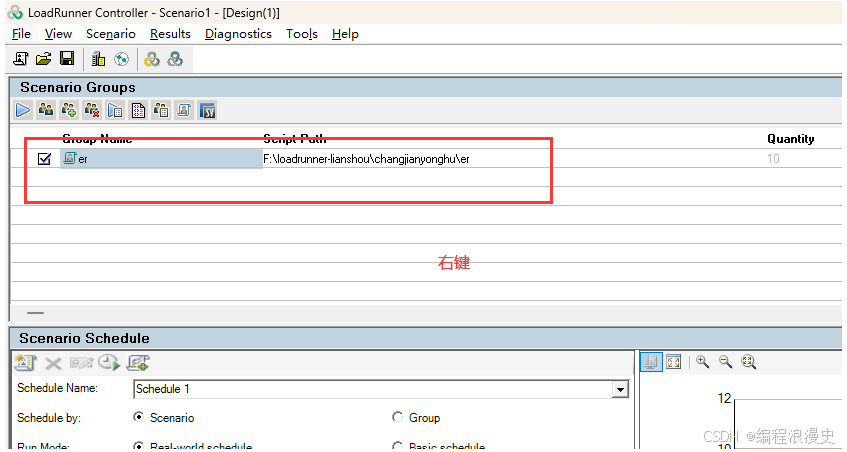Click the clock start-time schedule icon

[109, 363]
